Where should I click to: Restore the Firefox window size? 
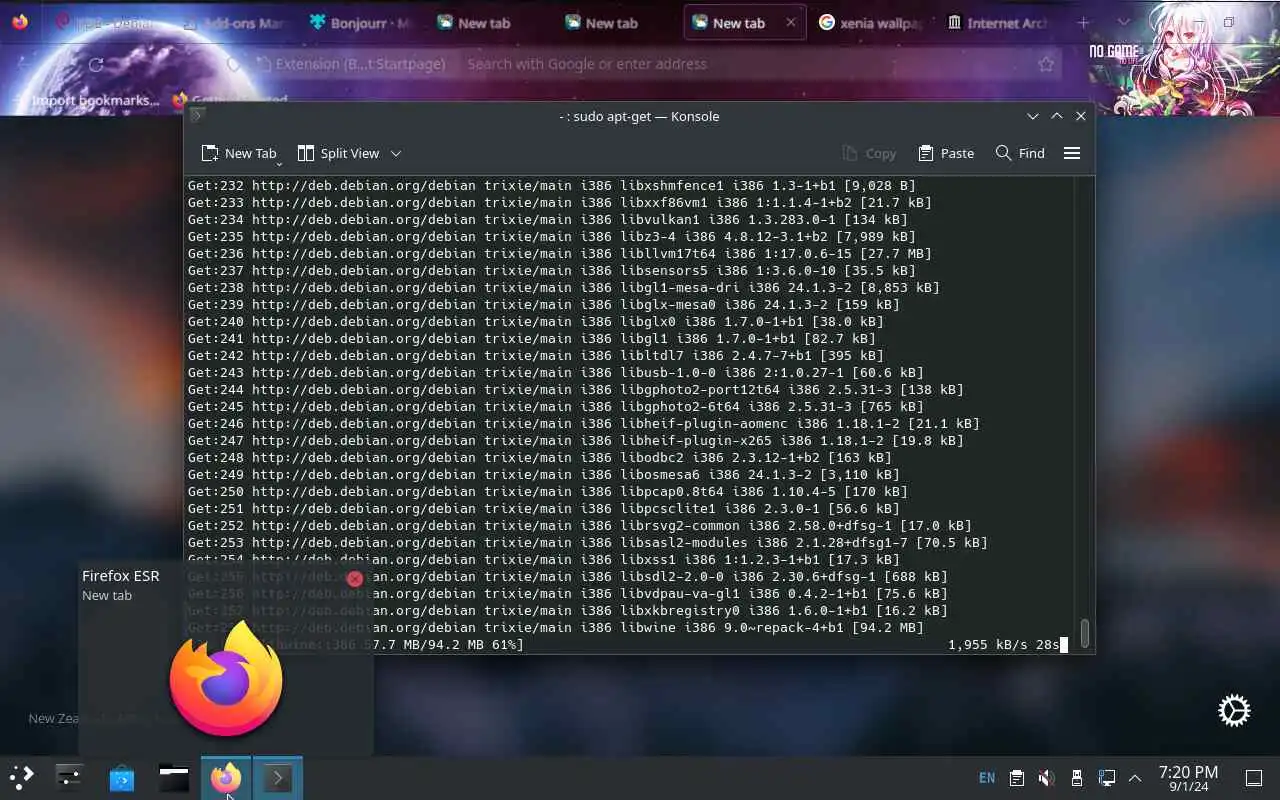click(1229, 22)
